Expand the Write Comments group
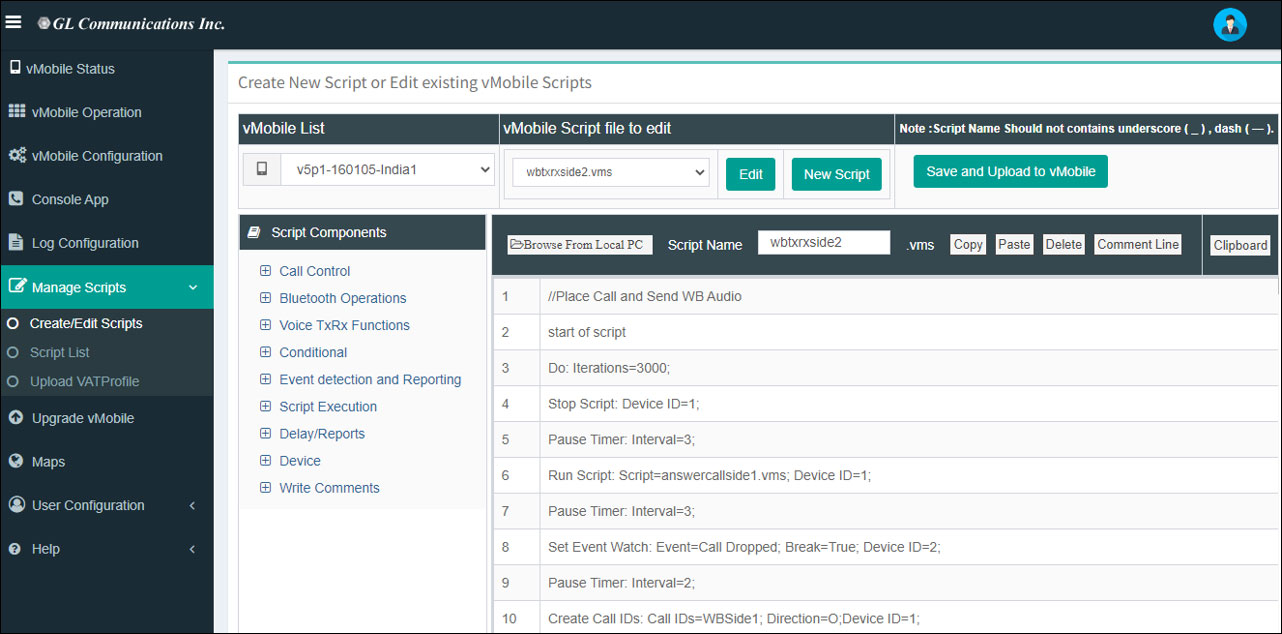The image size is (1282, 634). tap(265, 487)
